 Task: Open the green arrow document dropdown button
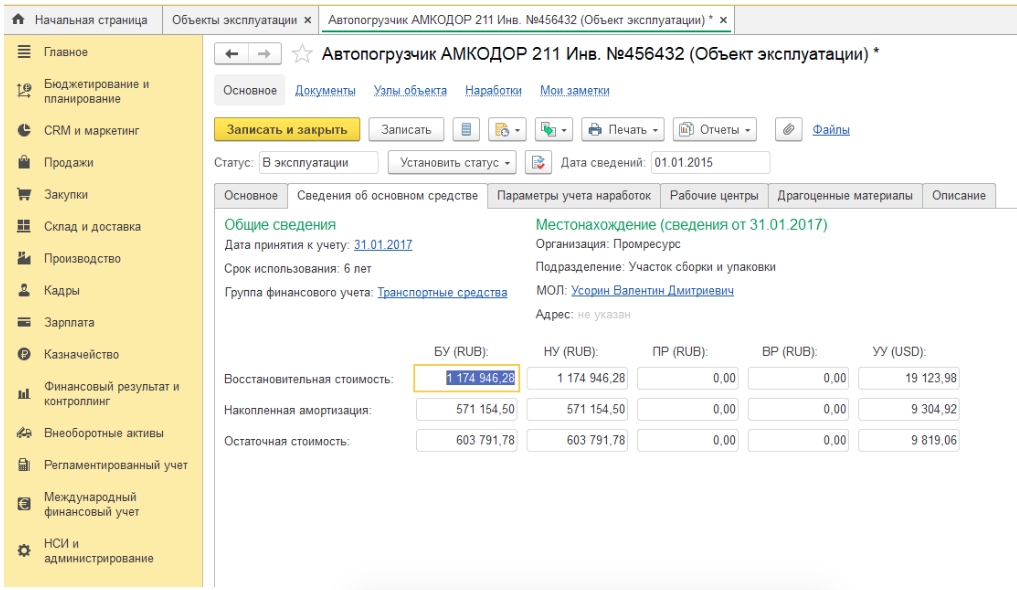coord(553,130)
